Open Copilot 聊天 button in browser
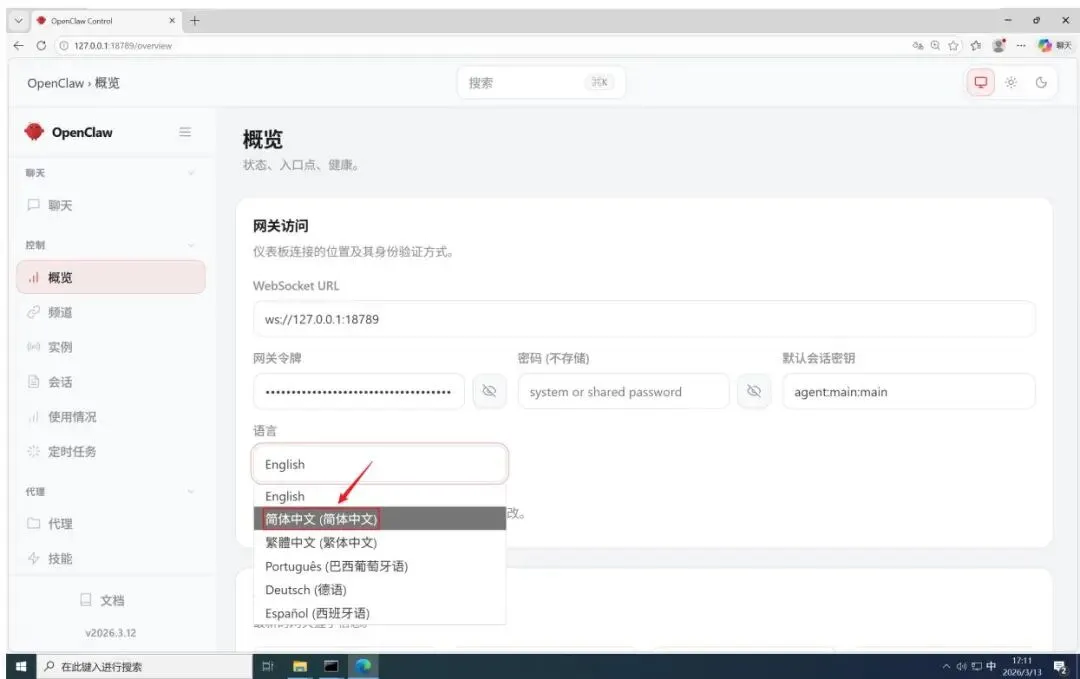1080x679 pixels. coord(1055,45)
